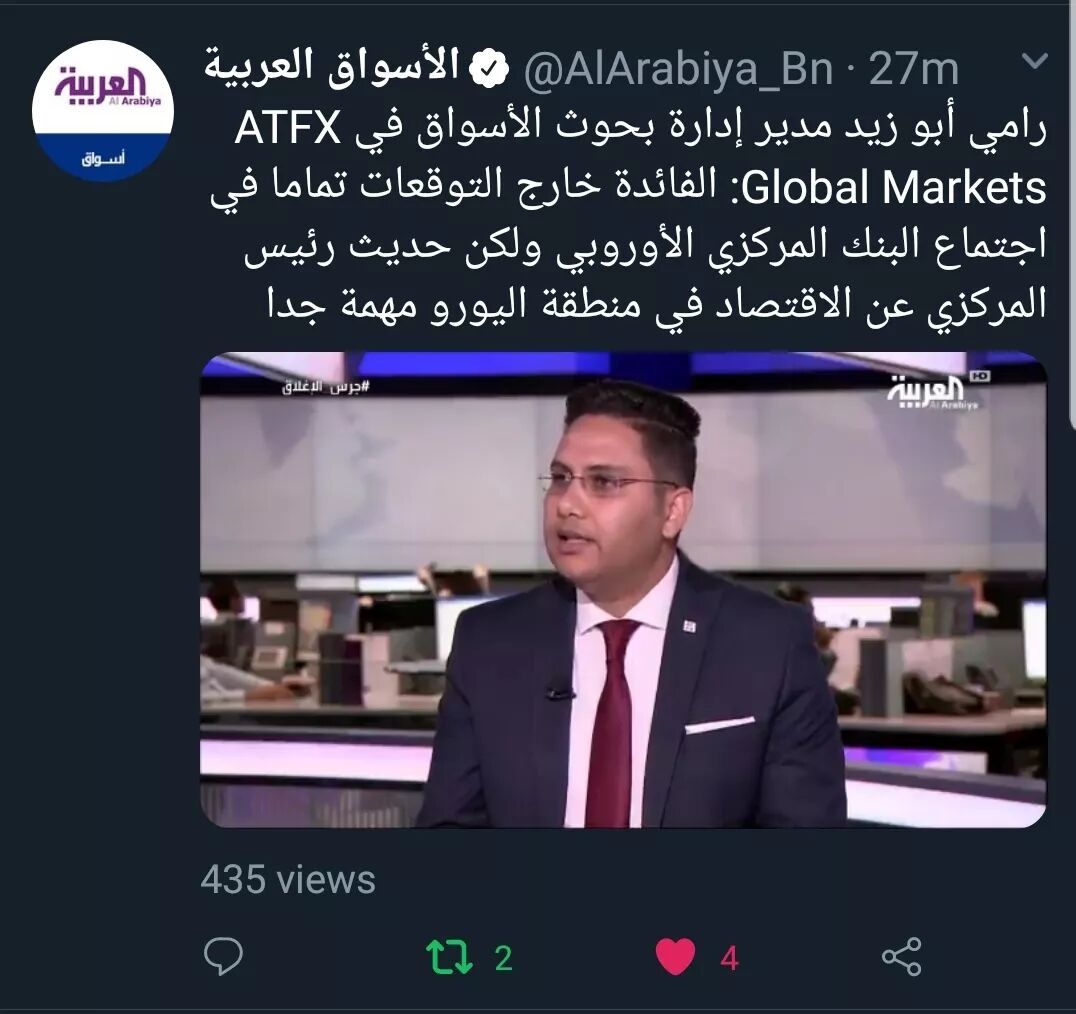This screenshot has height=1014, width=1076.
Task: Click the tweet line mentioning البنك المركزي الأوروبي
Action: [645, 246]
